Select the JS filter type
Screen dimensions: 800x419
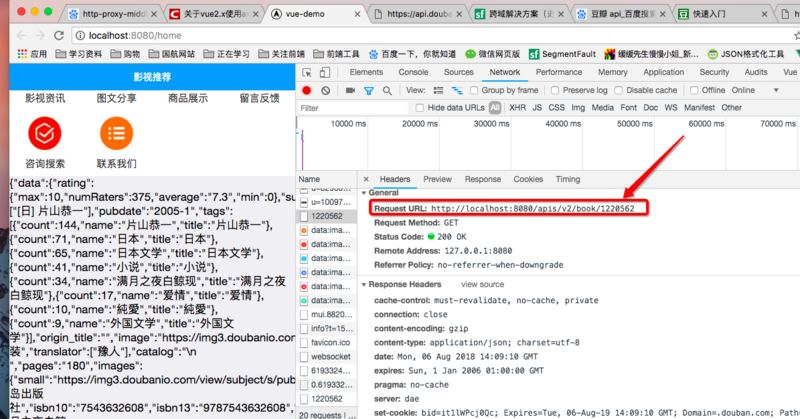(537, 108)
